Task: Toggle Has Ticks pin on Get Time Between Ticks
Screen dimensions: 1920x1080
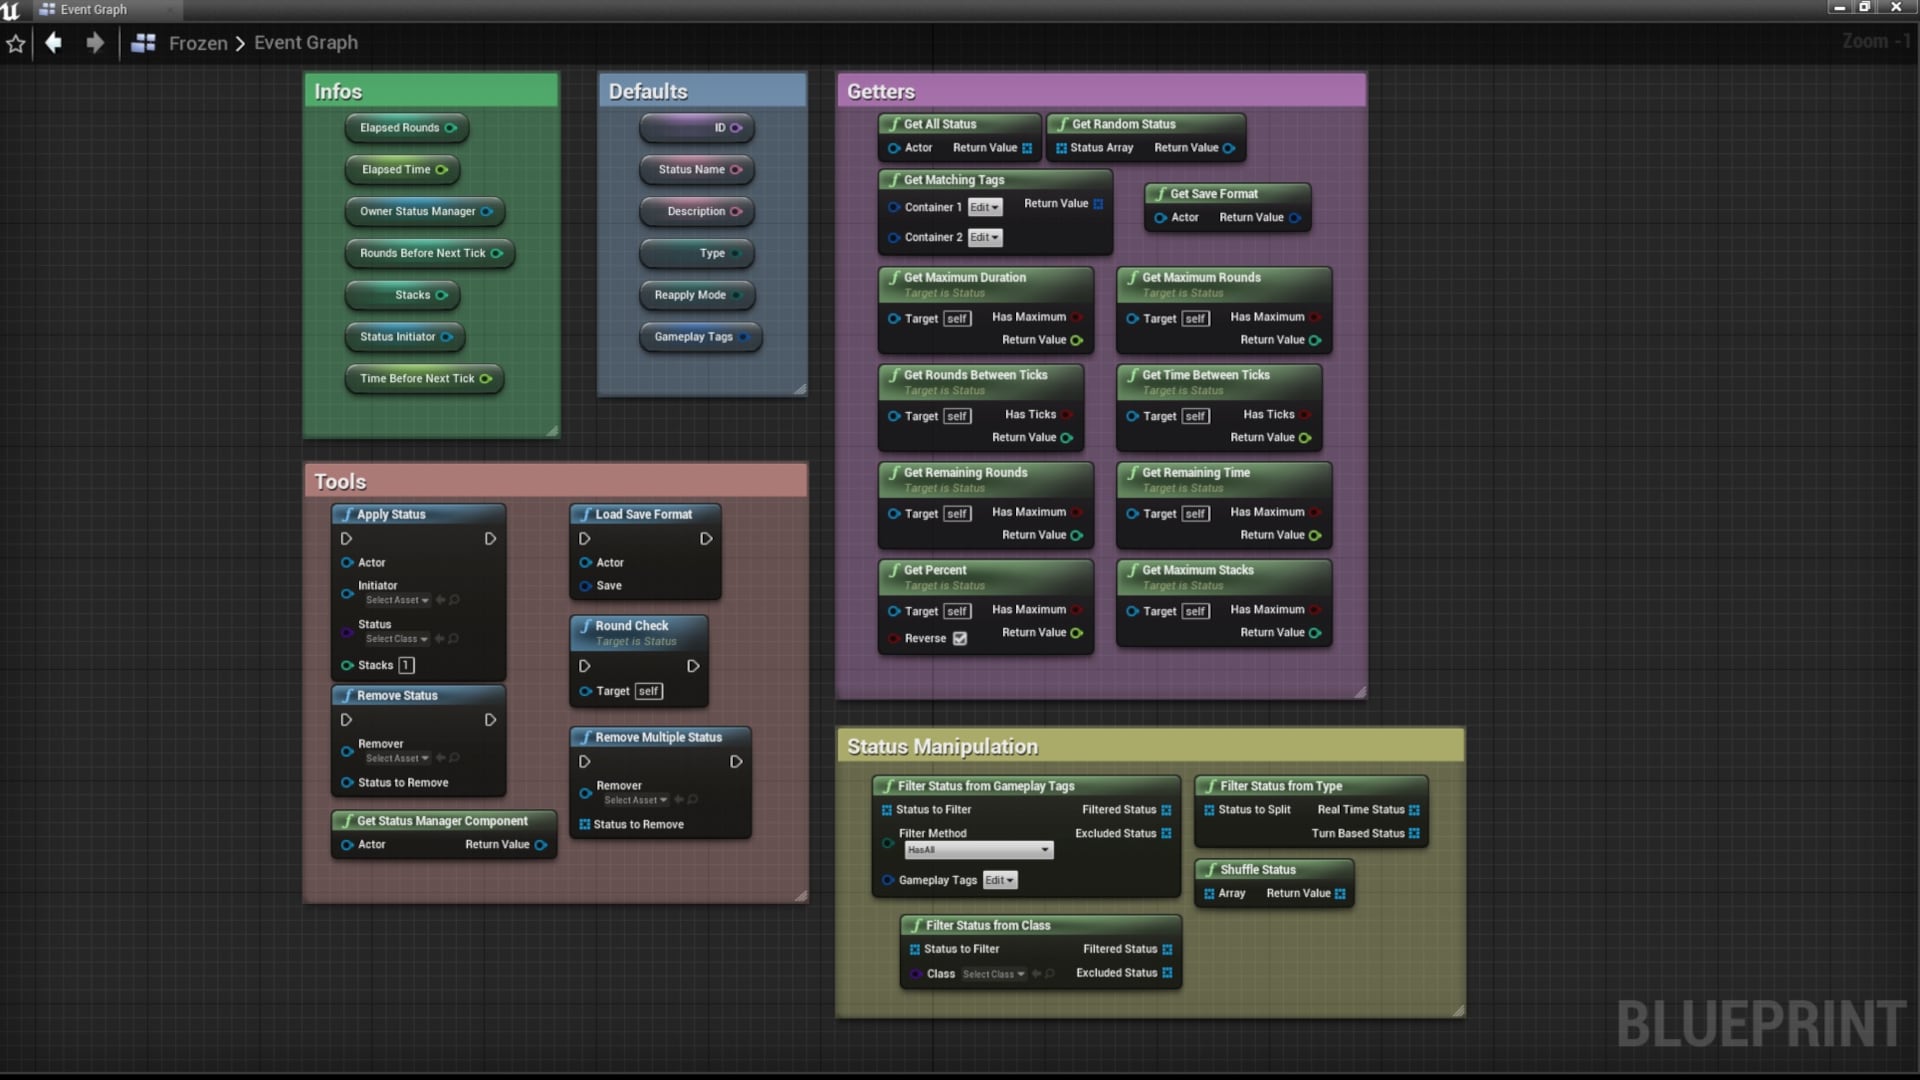Action: (x=1305, y=415)
